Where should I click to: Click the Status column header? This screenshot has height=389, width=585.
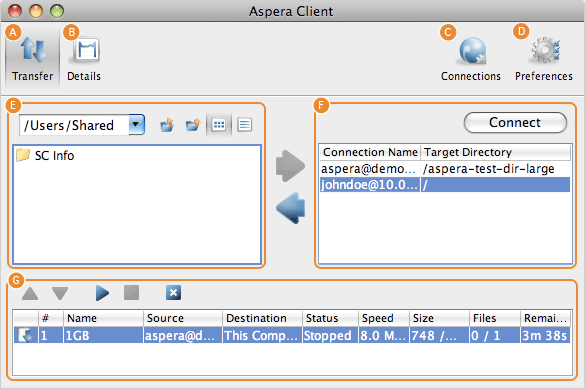(330, 318)
